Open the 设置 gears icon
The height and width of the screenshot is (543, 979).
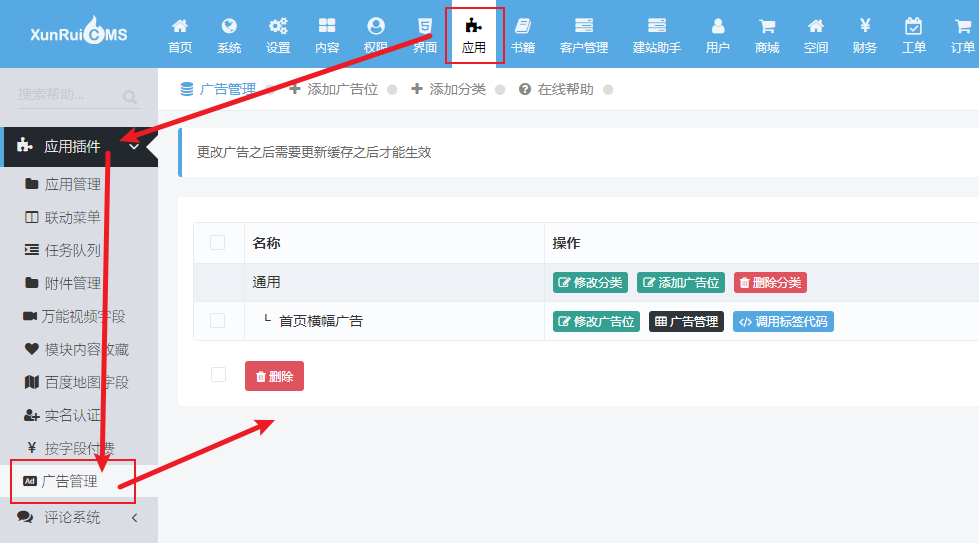point(278,26)
